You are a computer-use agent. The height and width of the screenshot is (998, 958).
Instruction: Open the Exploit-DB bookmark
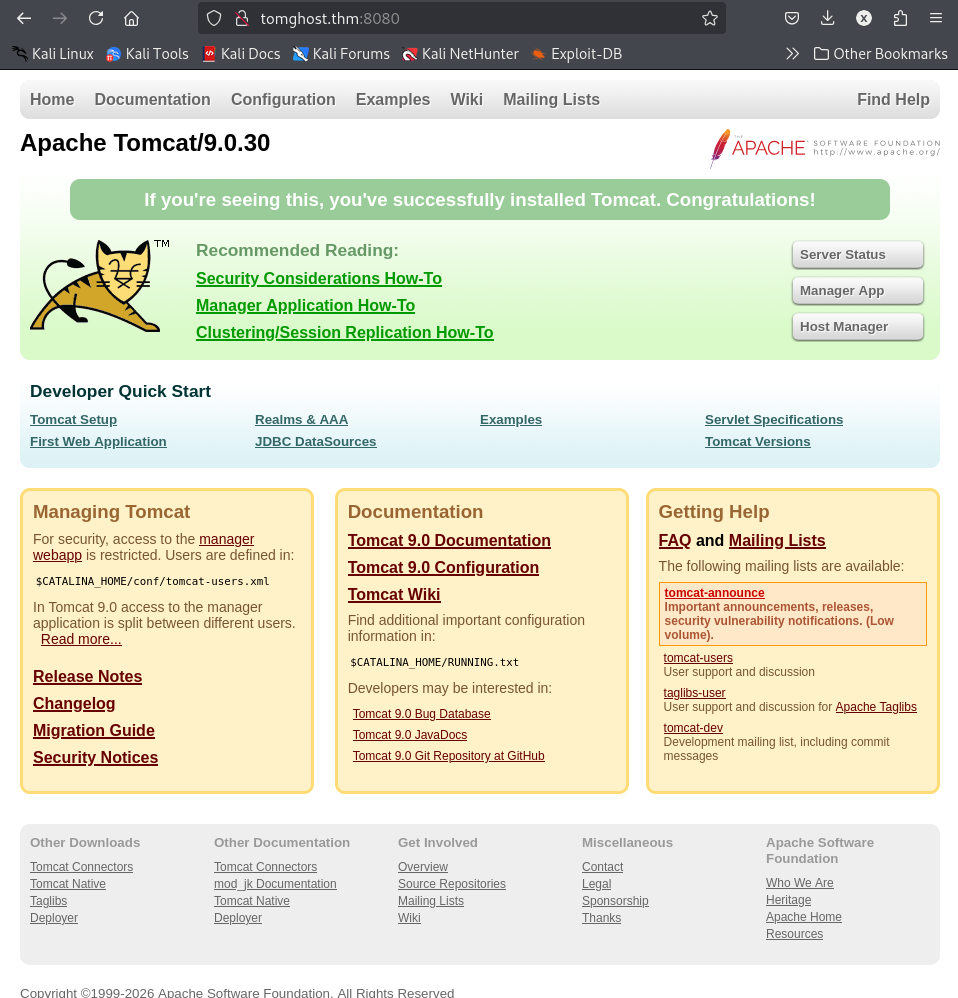tap(577, 54)
